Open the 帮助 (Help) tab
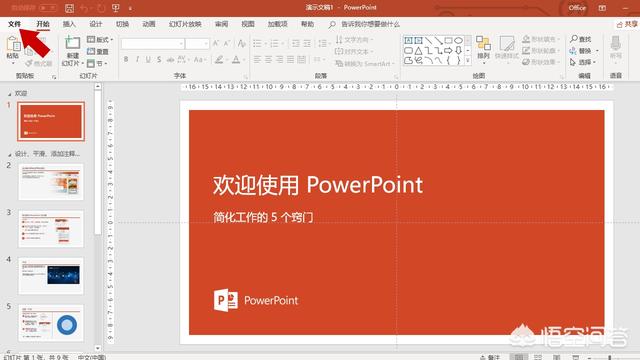Screen dimensions: 640x360 (307, 24)
